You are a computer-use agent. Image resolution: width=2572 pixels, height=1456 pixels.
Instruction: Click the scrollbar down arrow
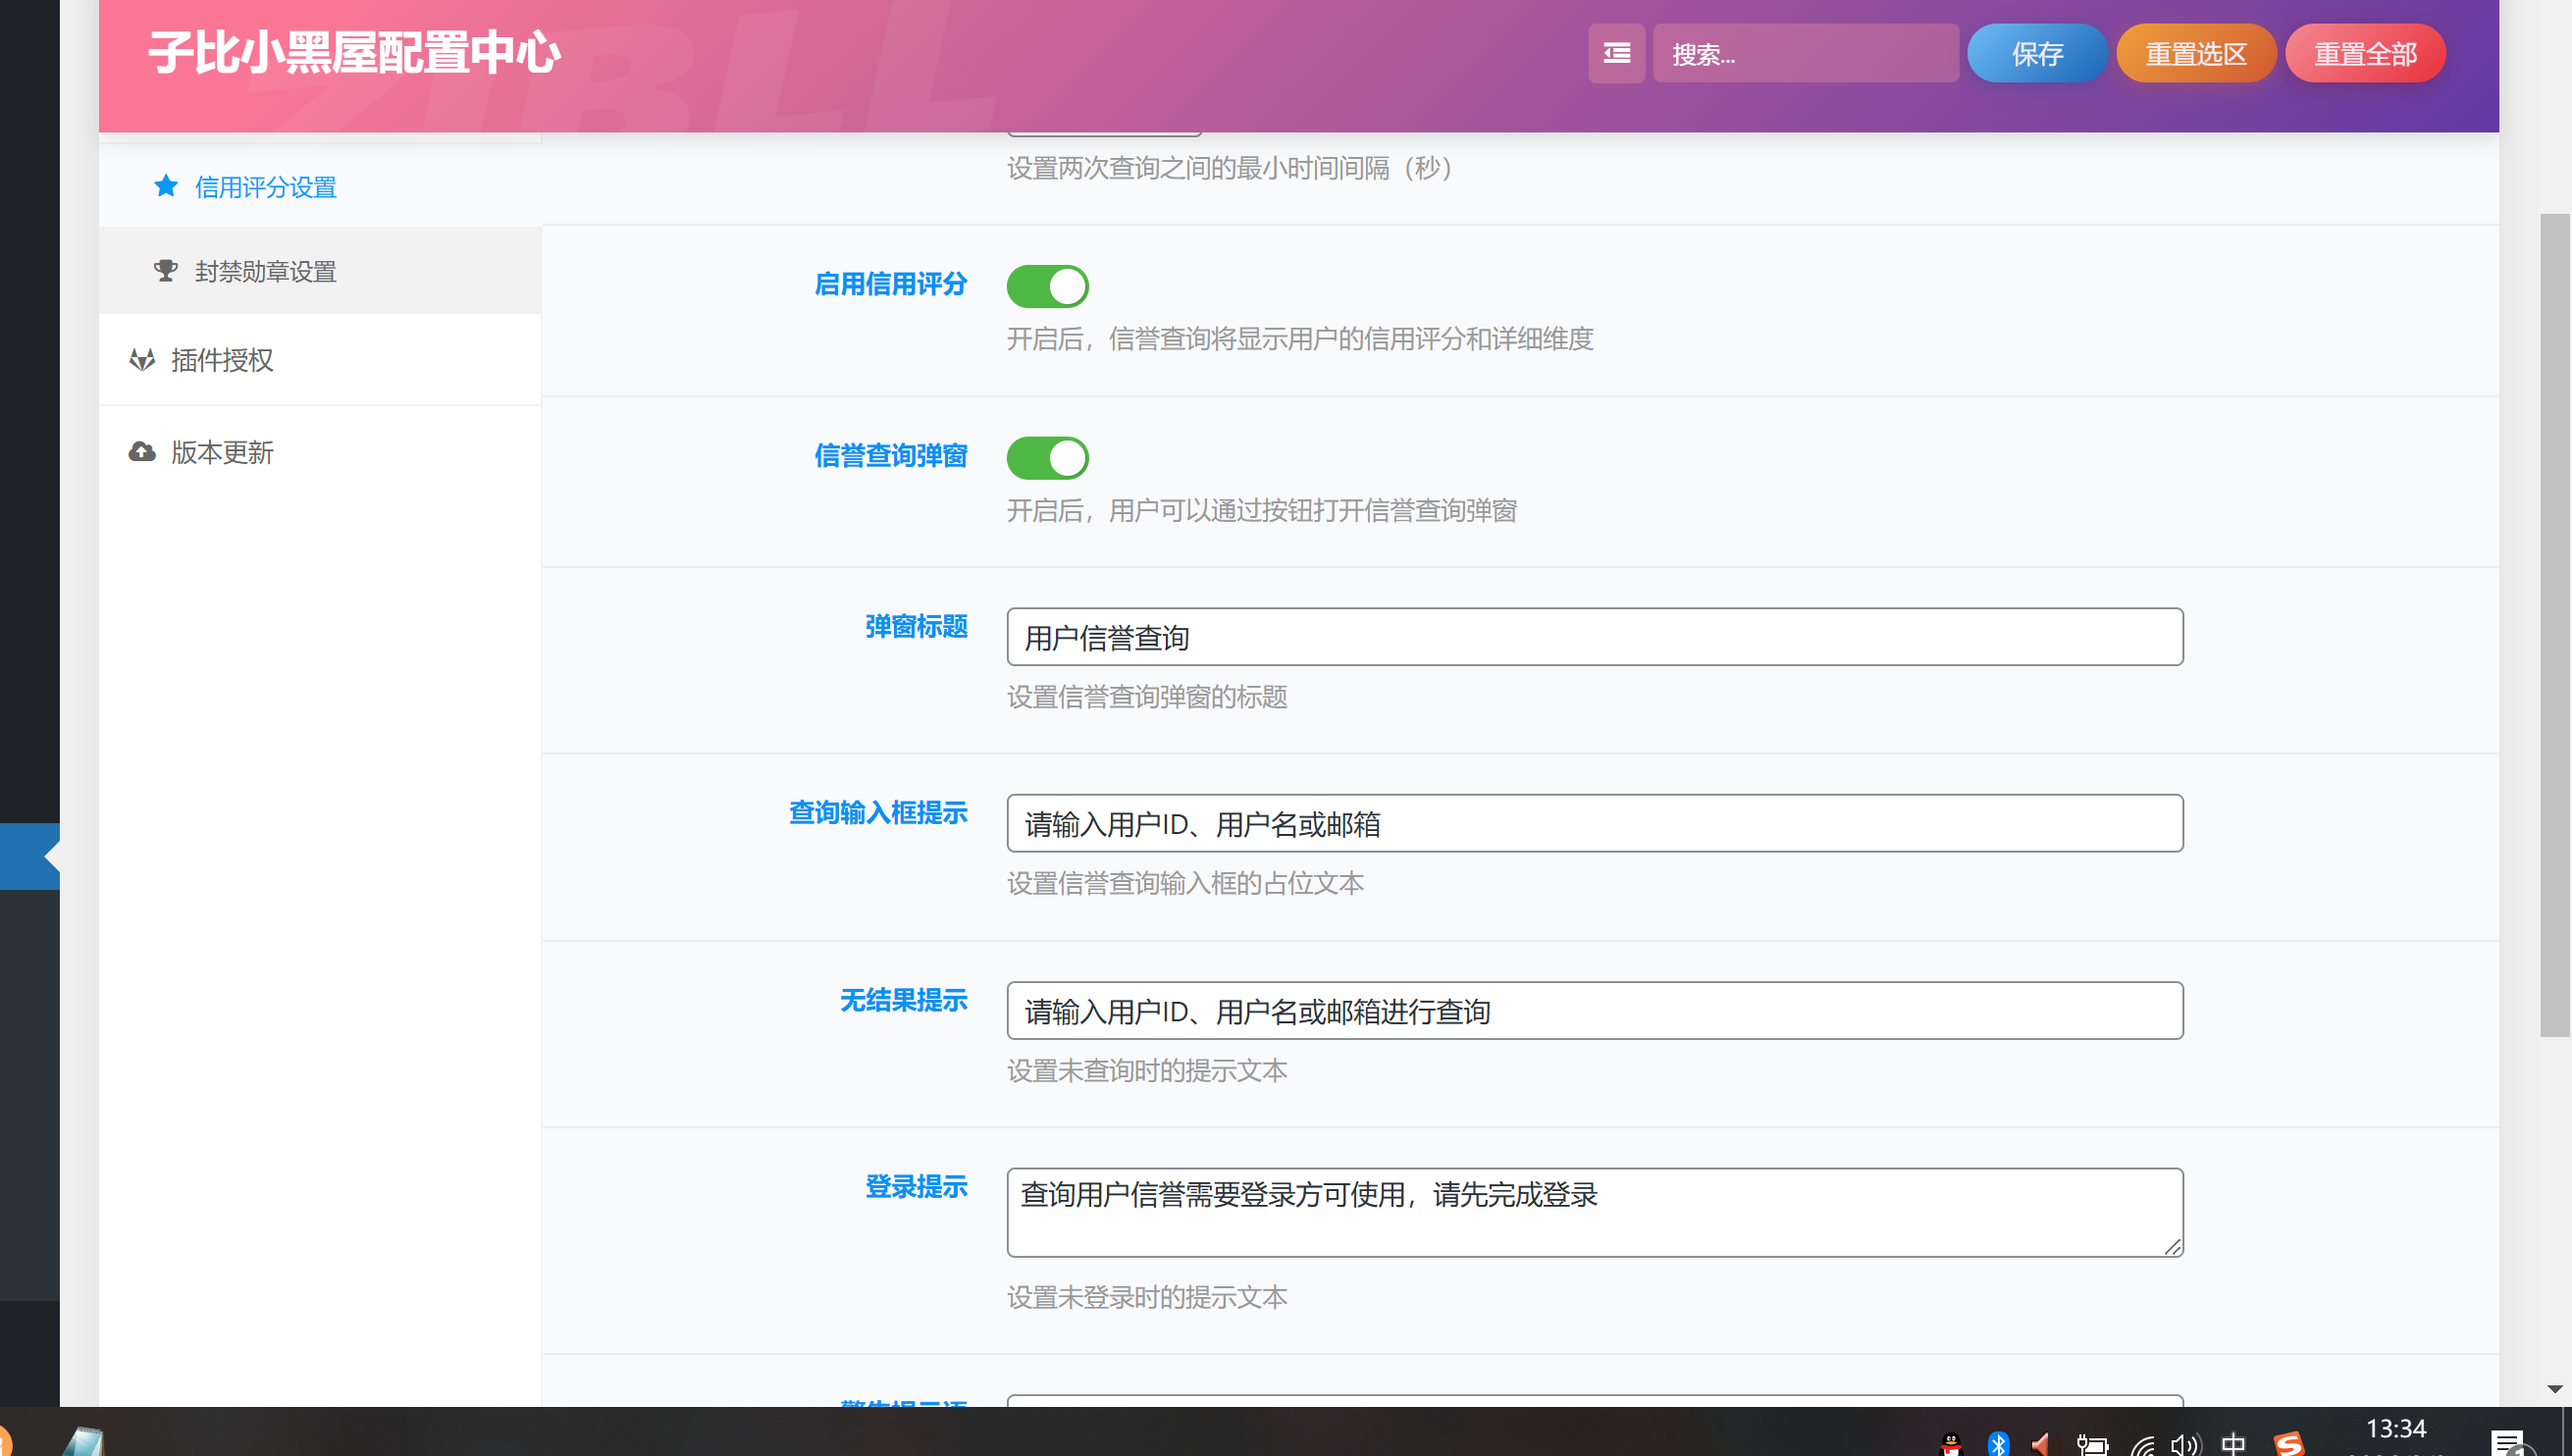(x=2554, y=1389)
